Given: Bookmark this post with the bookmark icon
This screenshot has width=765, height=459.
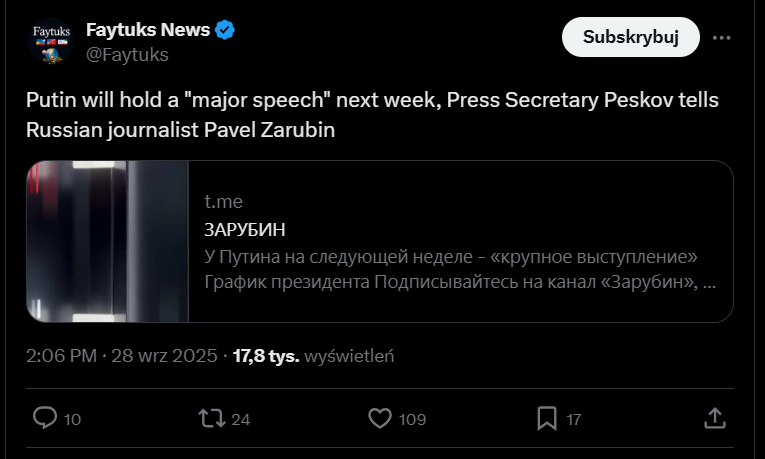Looking at the screenshot, I should coord(547,419).
